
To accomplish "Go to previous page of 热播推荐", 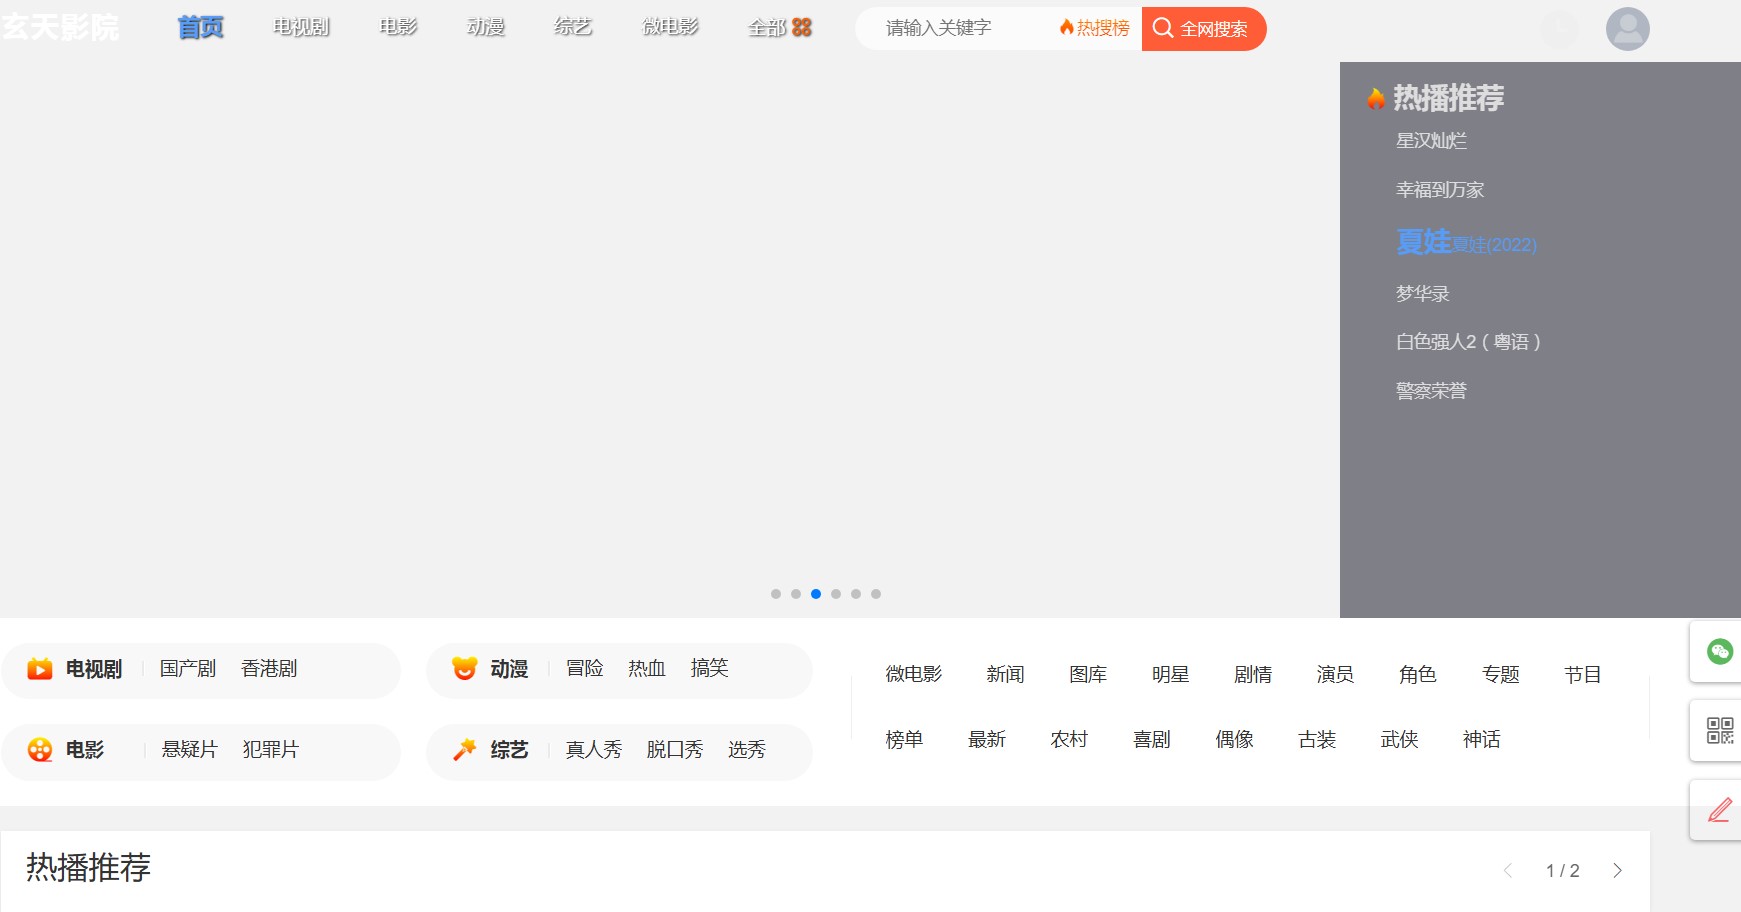I will (x=1508, y=871).
